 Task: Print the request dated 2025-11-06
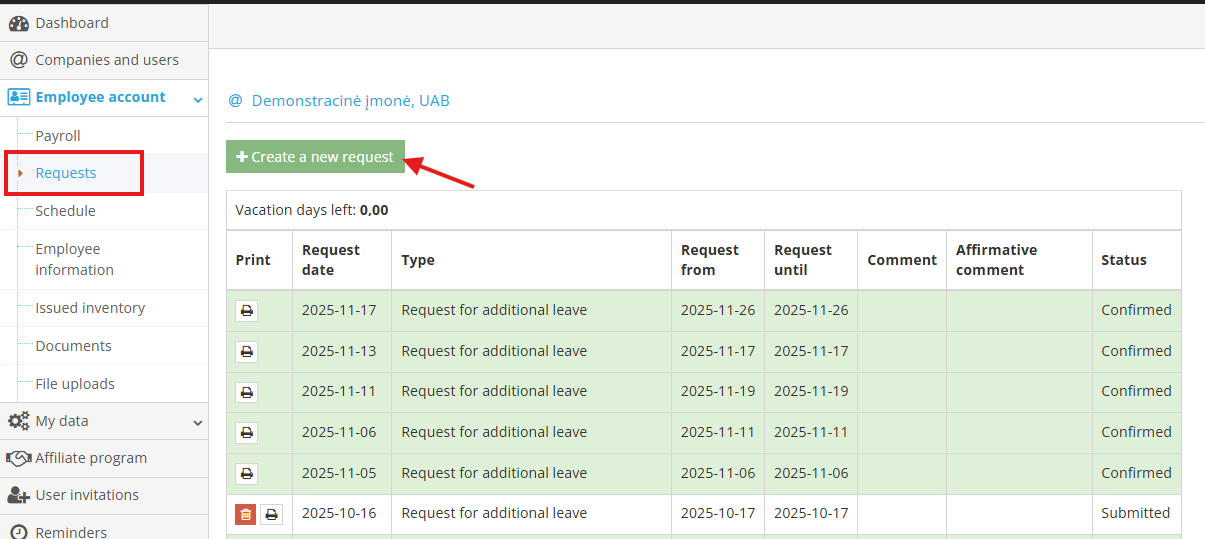pyautogui.click(x=247, y=433)
